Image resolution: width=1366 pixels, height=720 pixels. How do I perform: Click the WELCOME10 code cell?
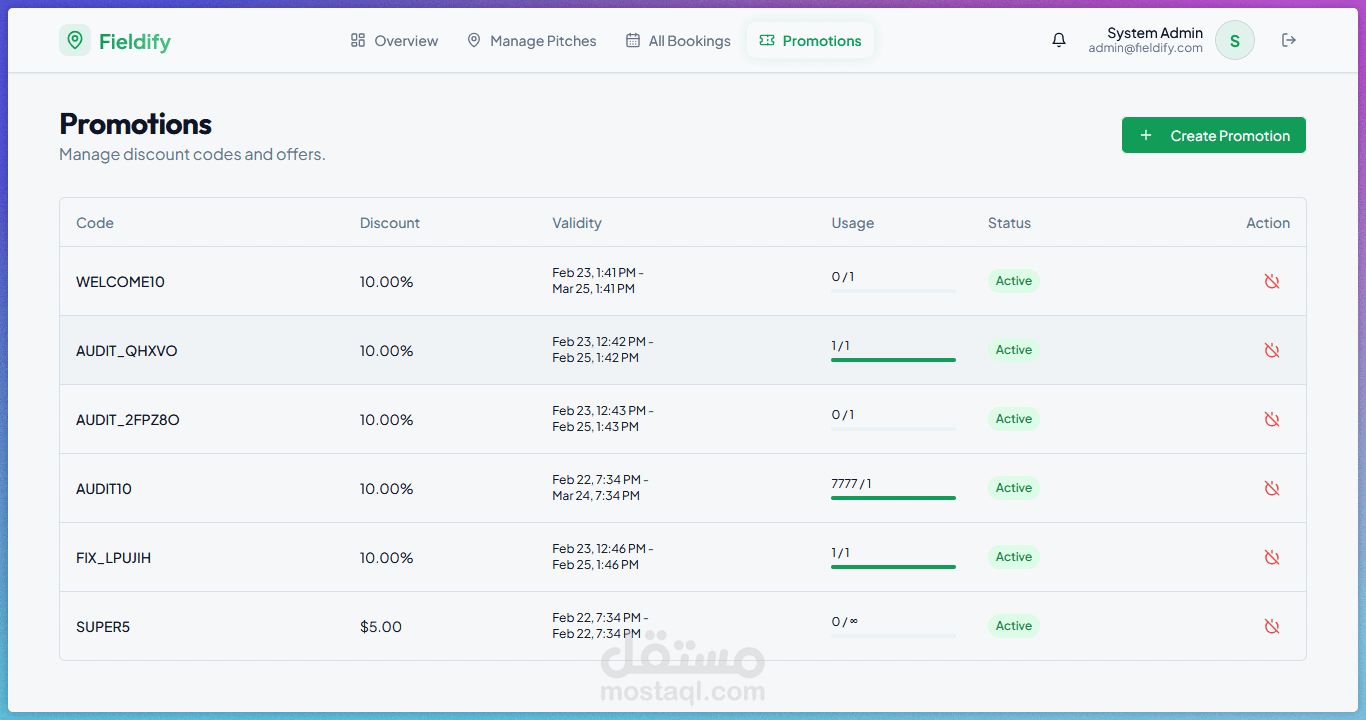[120, 282]
